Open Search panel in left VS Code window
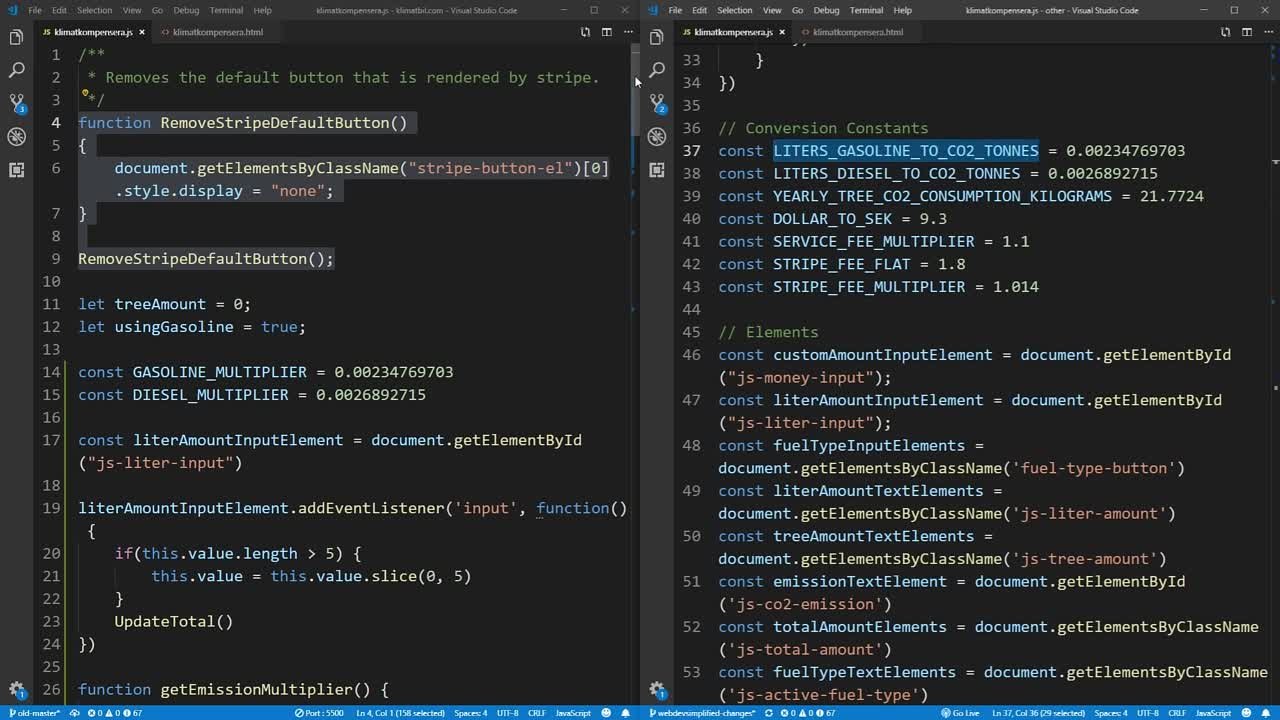Screen dimensions: 1280x720 (16, 70)
